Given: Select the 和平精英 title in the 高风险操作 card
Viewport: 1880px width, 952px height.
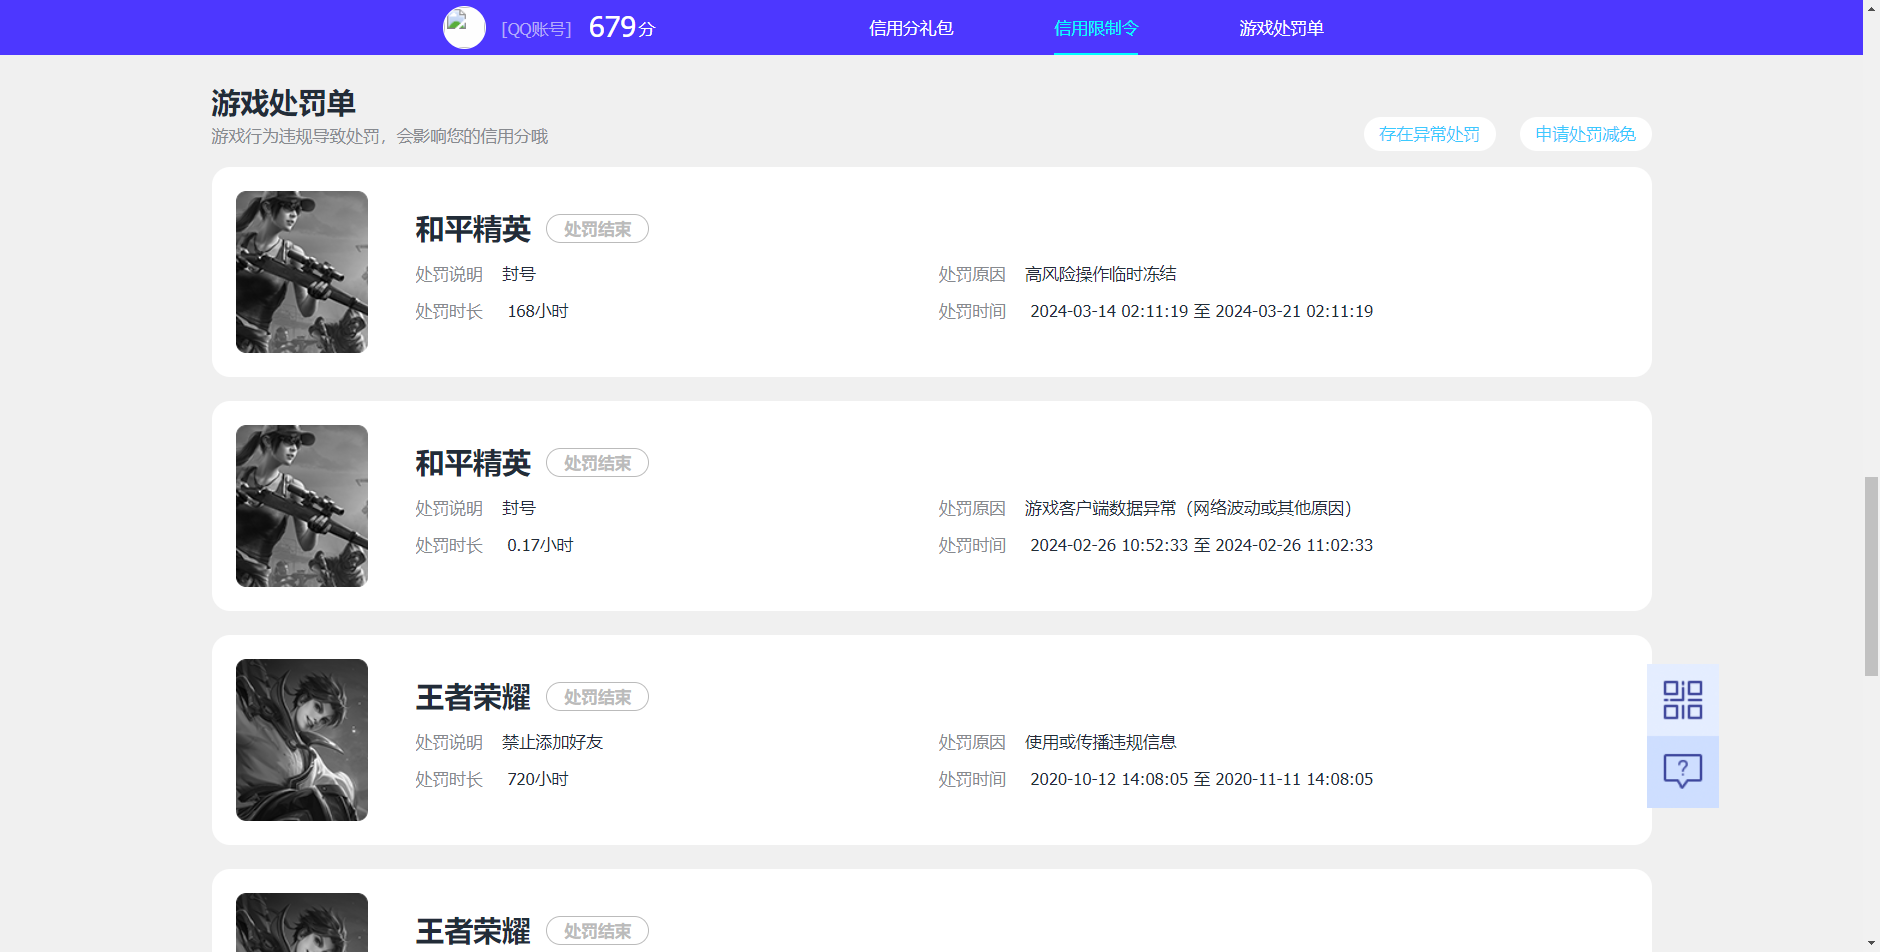Looking at the screenshot, I should [473, 229].
